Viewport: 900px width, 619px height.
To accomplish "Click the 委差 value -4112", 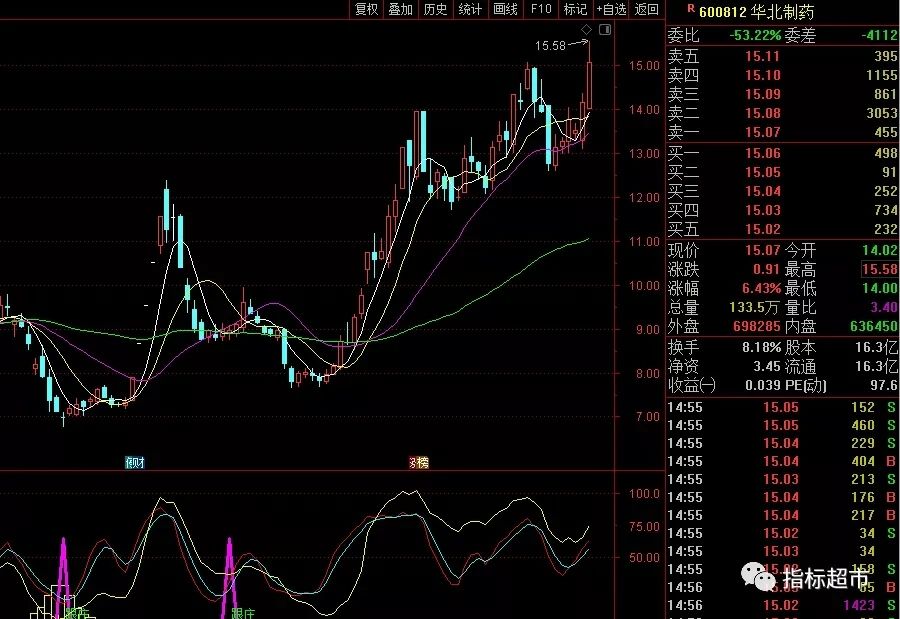I will pos(879,36).
